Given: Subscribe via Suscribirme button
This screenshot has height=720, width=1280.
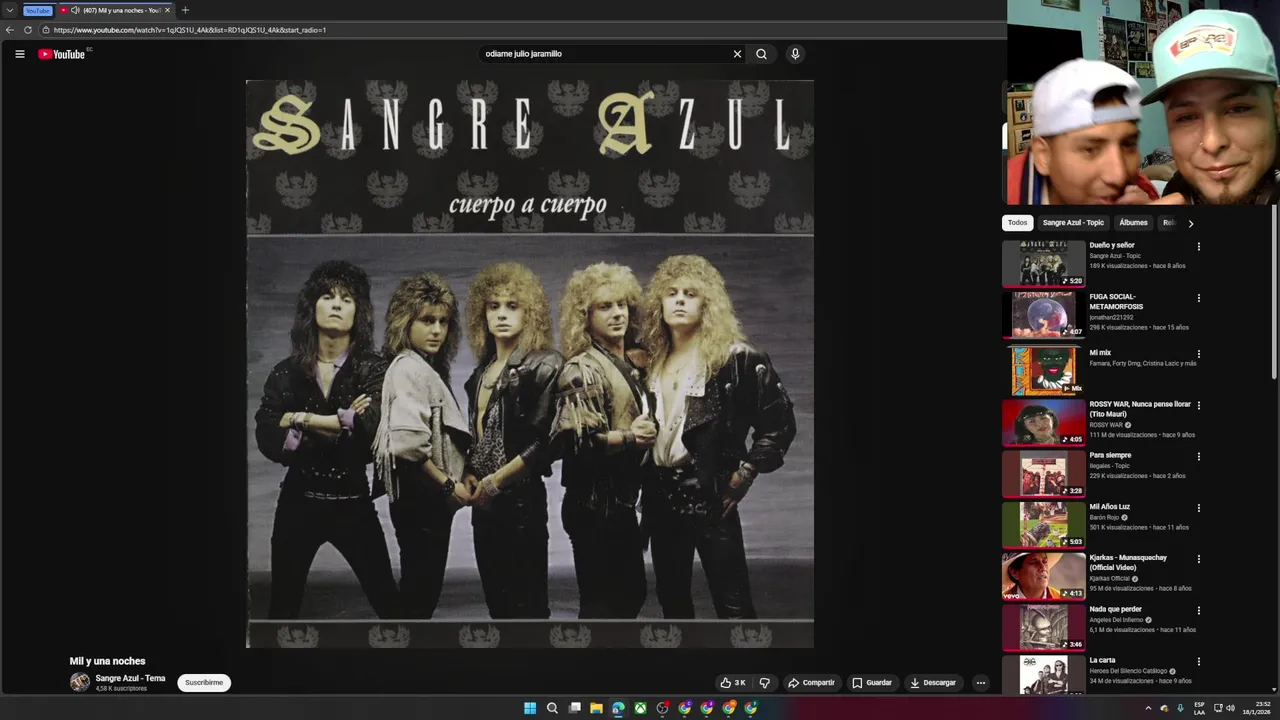Looking at the screenshot, I should [x=204, y=683].
